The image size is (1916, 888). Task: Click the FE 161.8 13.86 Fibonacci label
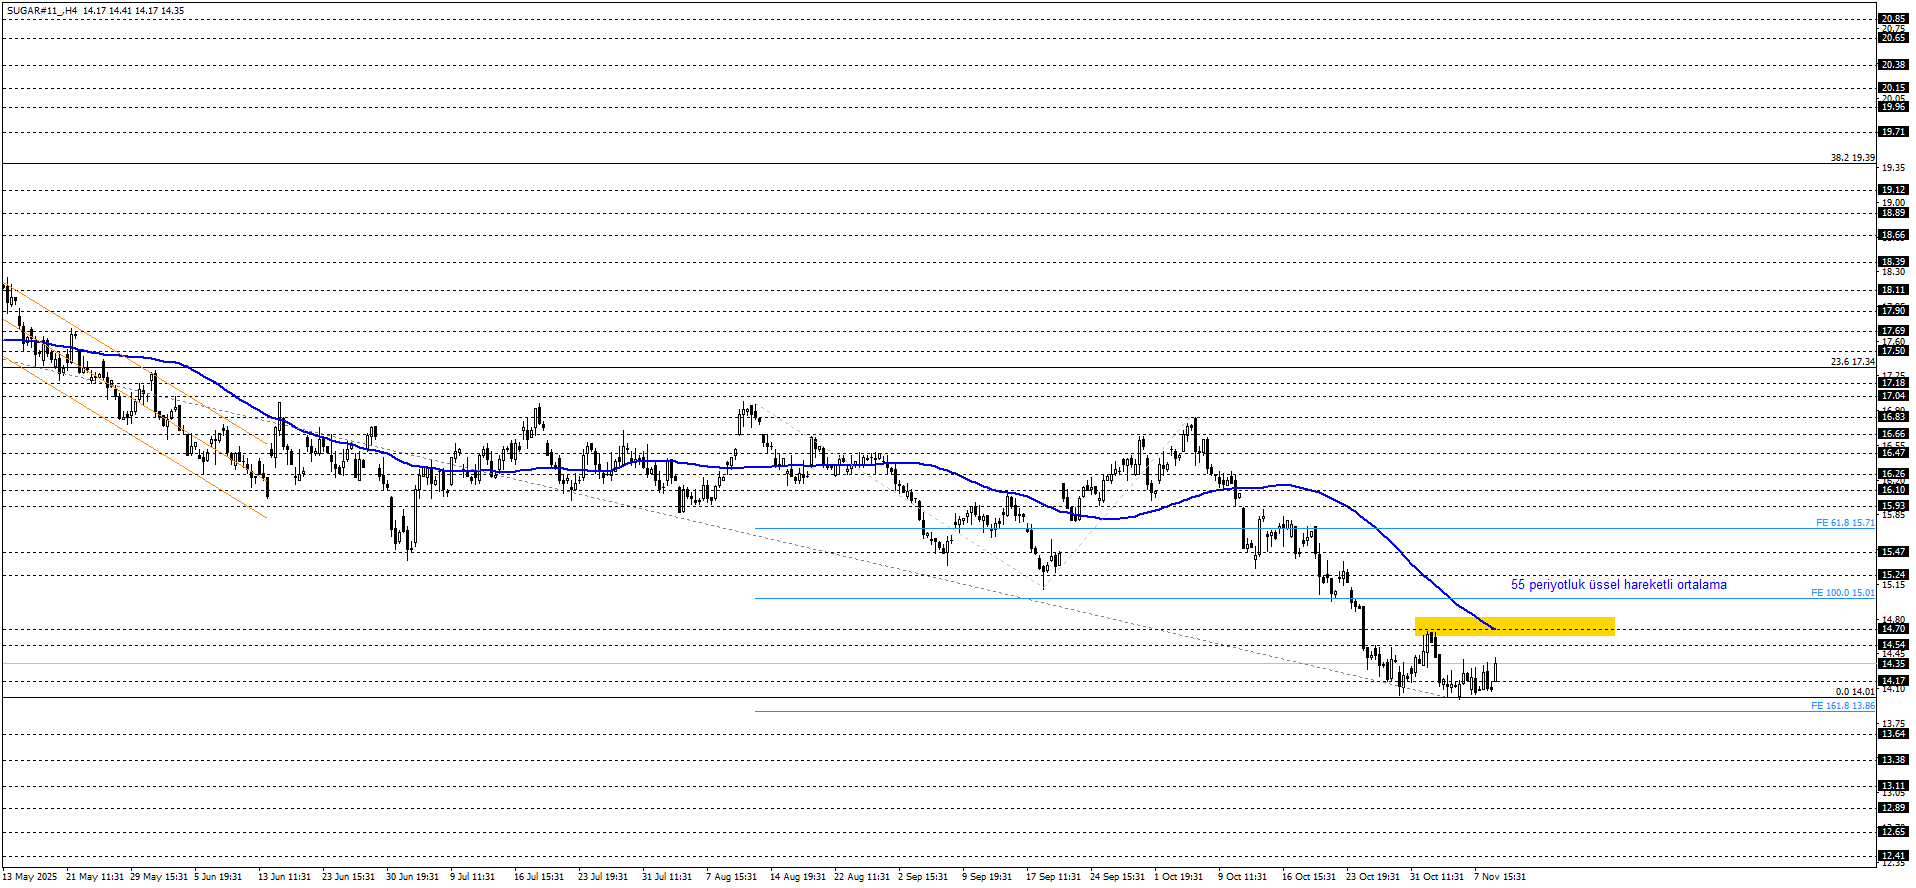1842,706
